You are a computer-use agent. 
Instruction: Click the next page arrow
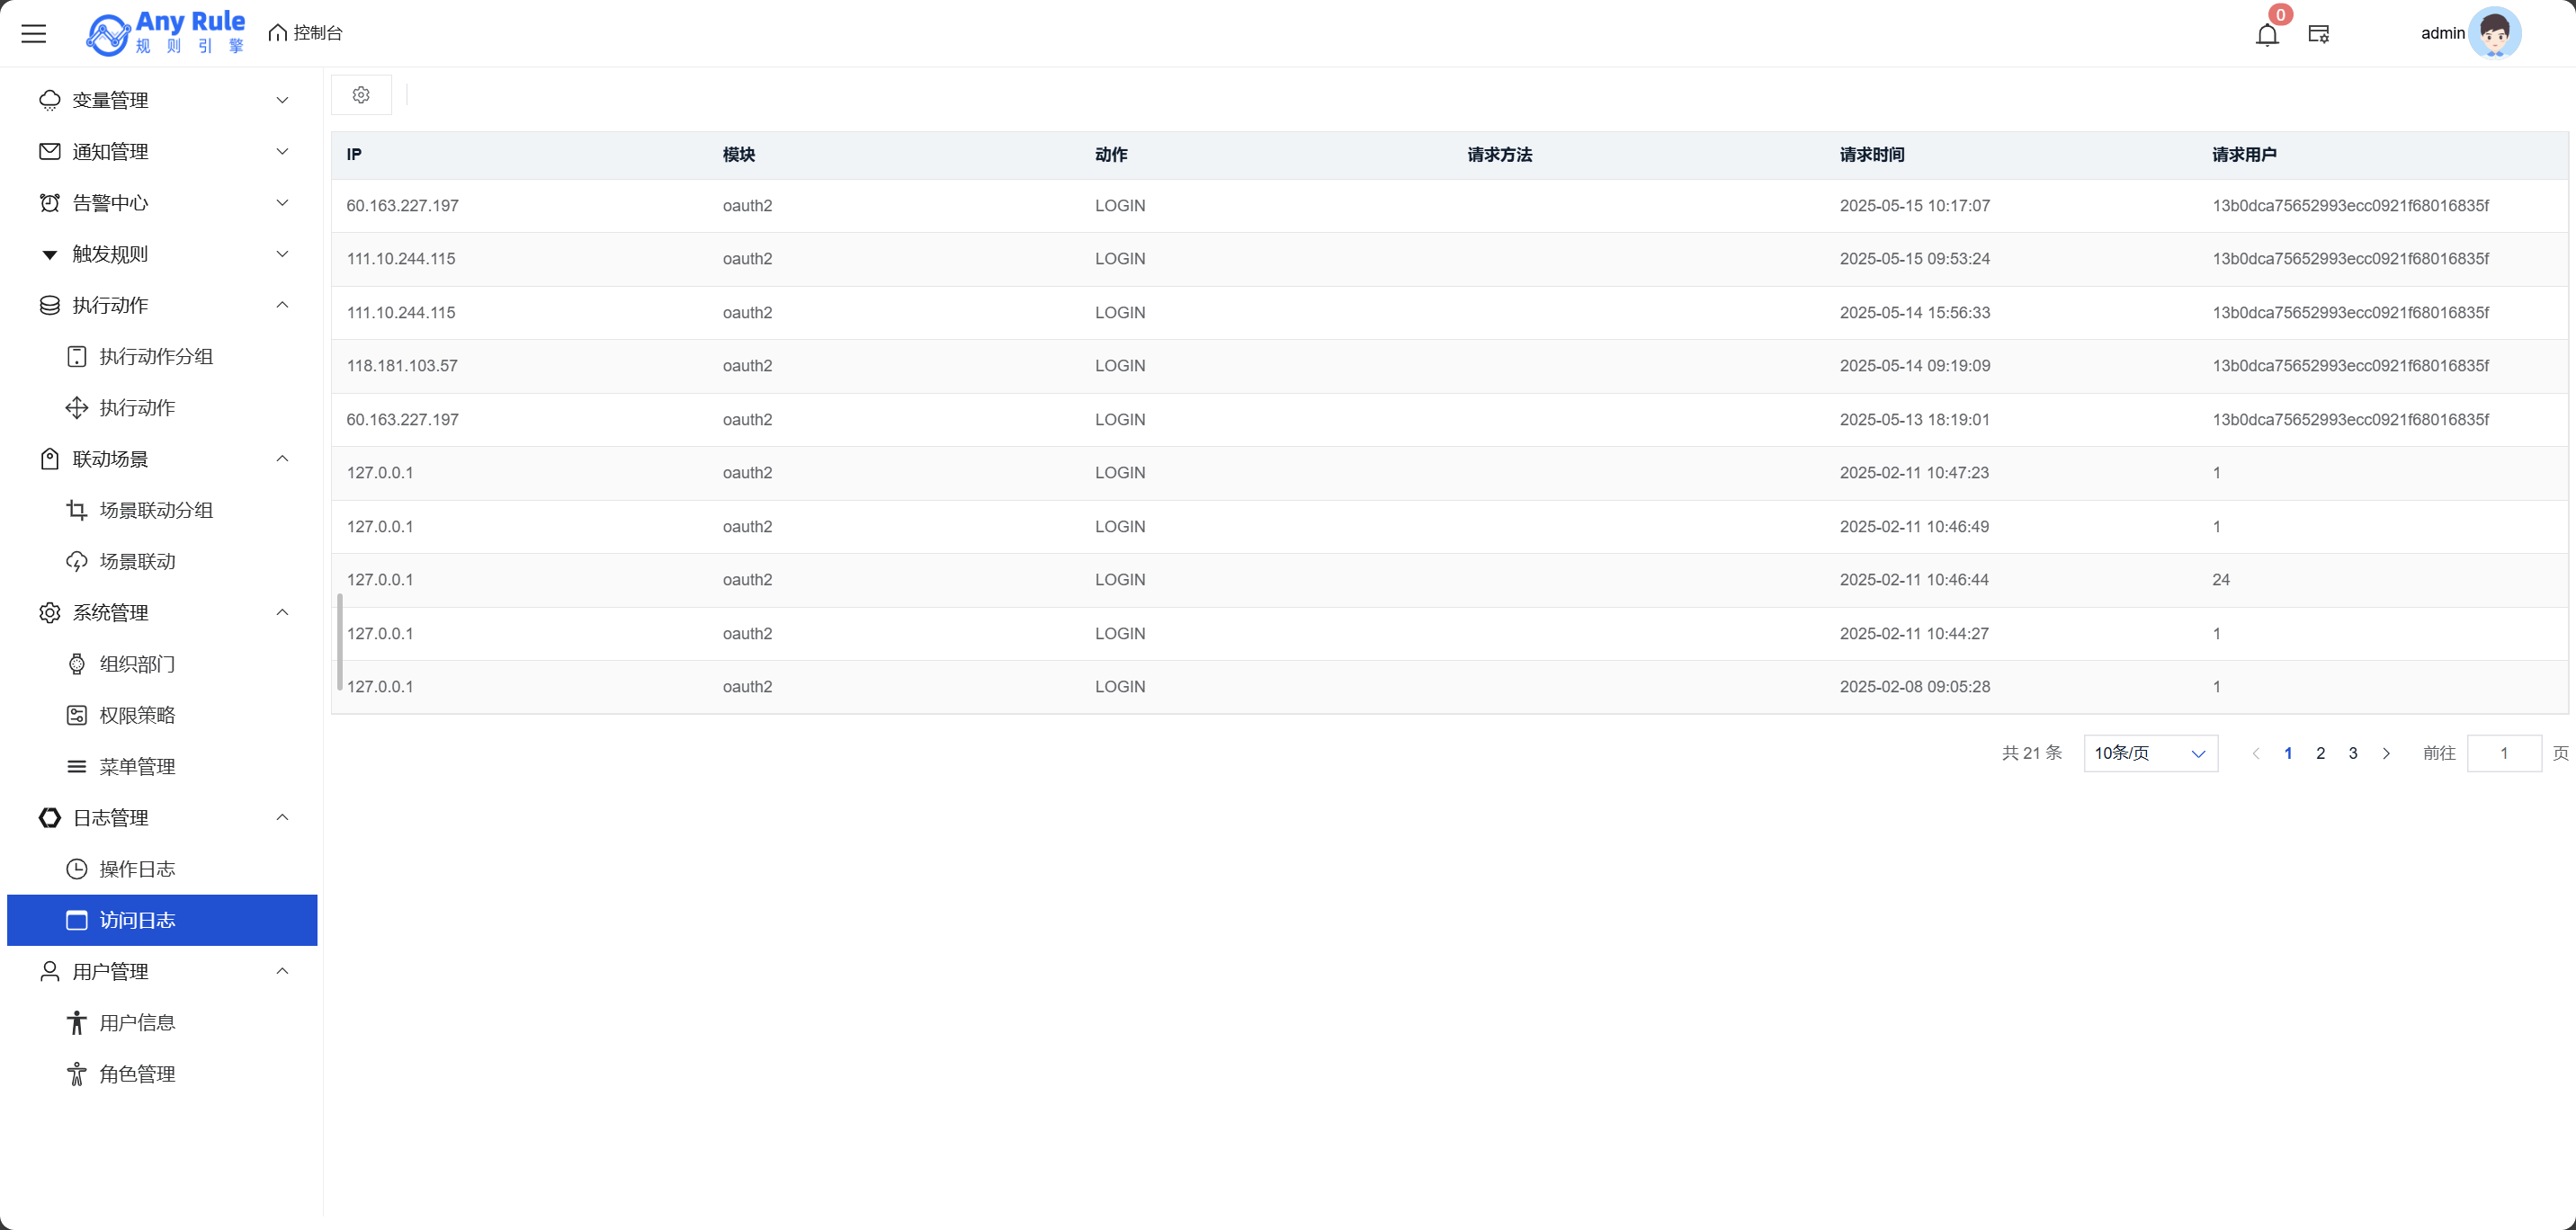(x=2386, y=753)
